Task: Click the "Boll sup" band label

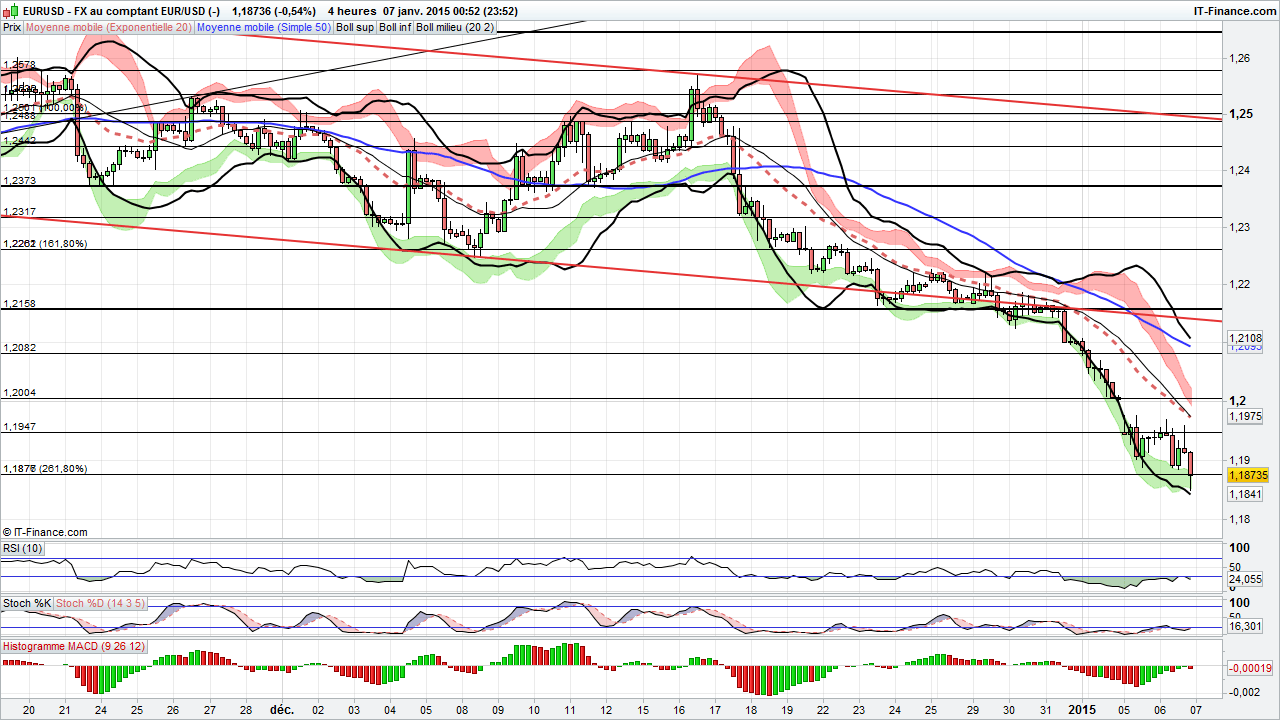Action: click(354, 27)
